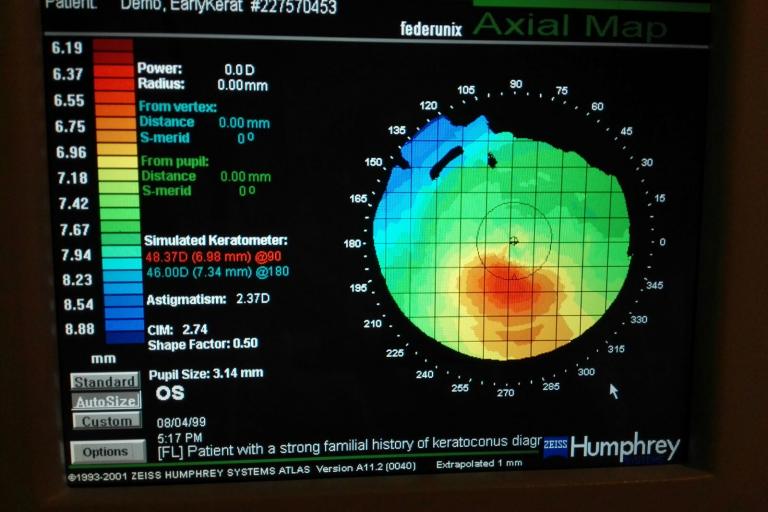The width and height of the screenshot is (768, 512).
Task: Click the Humphrey brand logo
Action: tap(625, 447)
